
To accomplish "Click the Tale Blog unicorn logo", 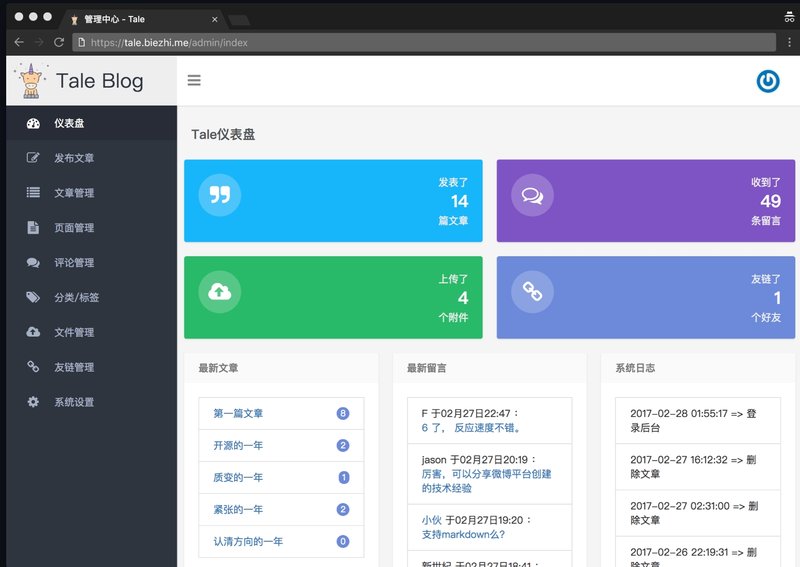I will tap(31, 81).
